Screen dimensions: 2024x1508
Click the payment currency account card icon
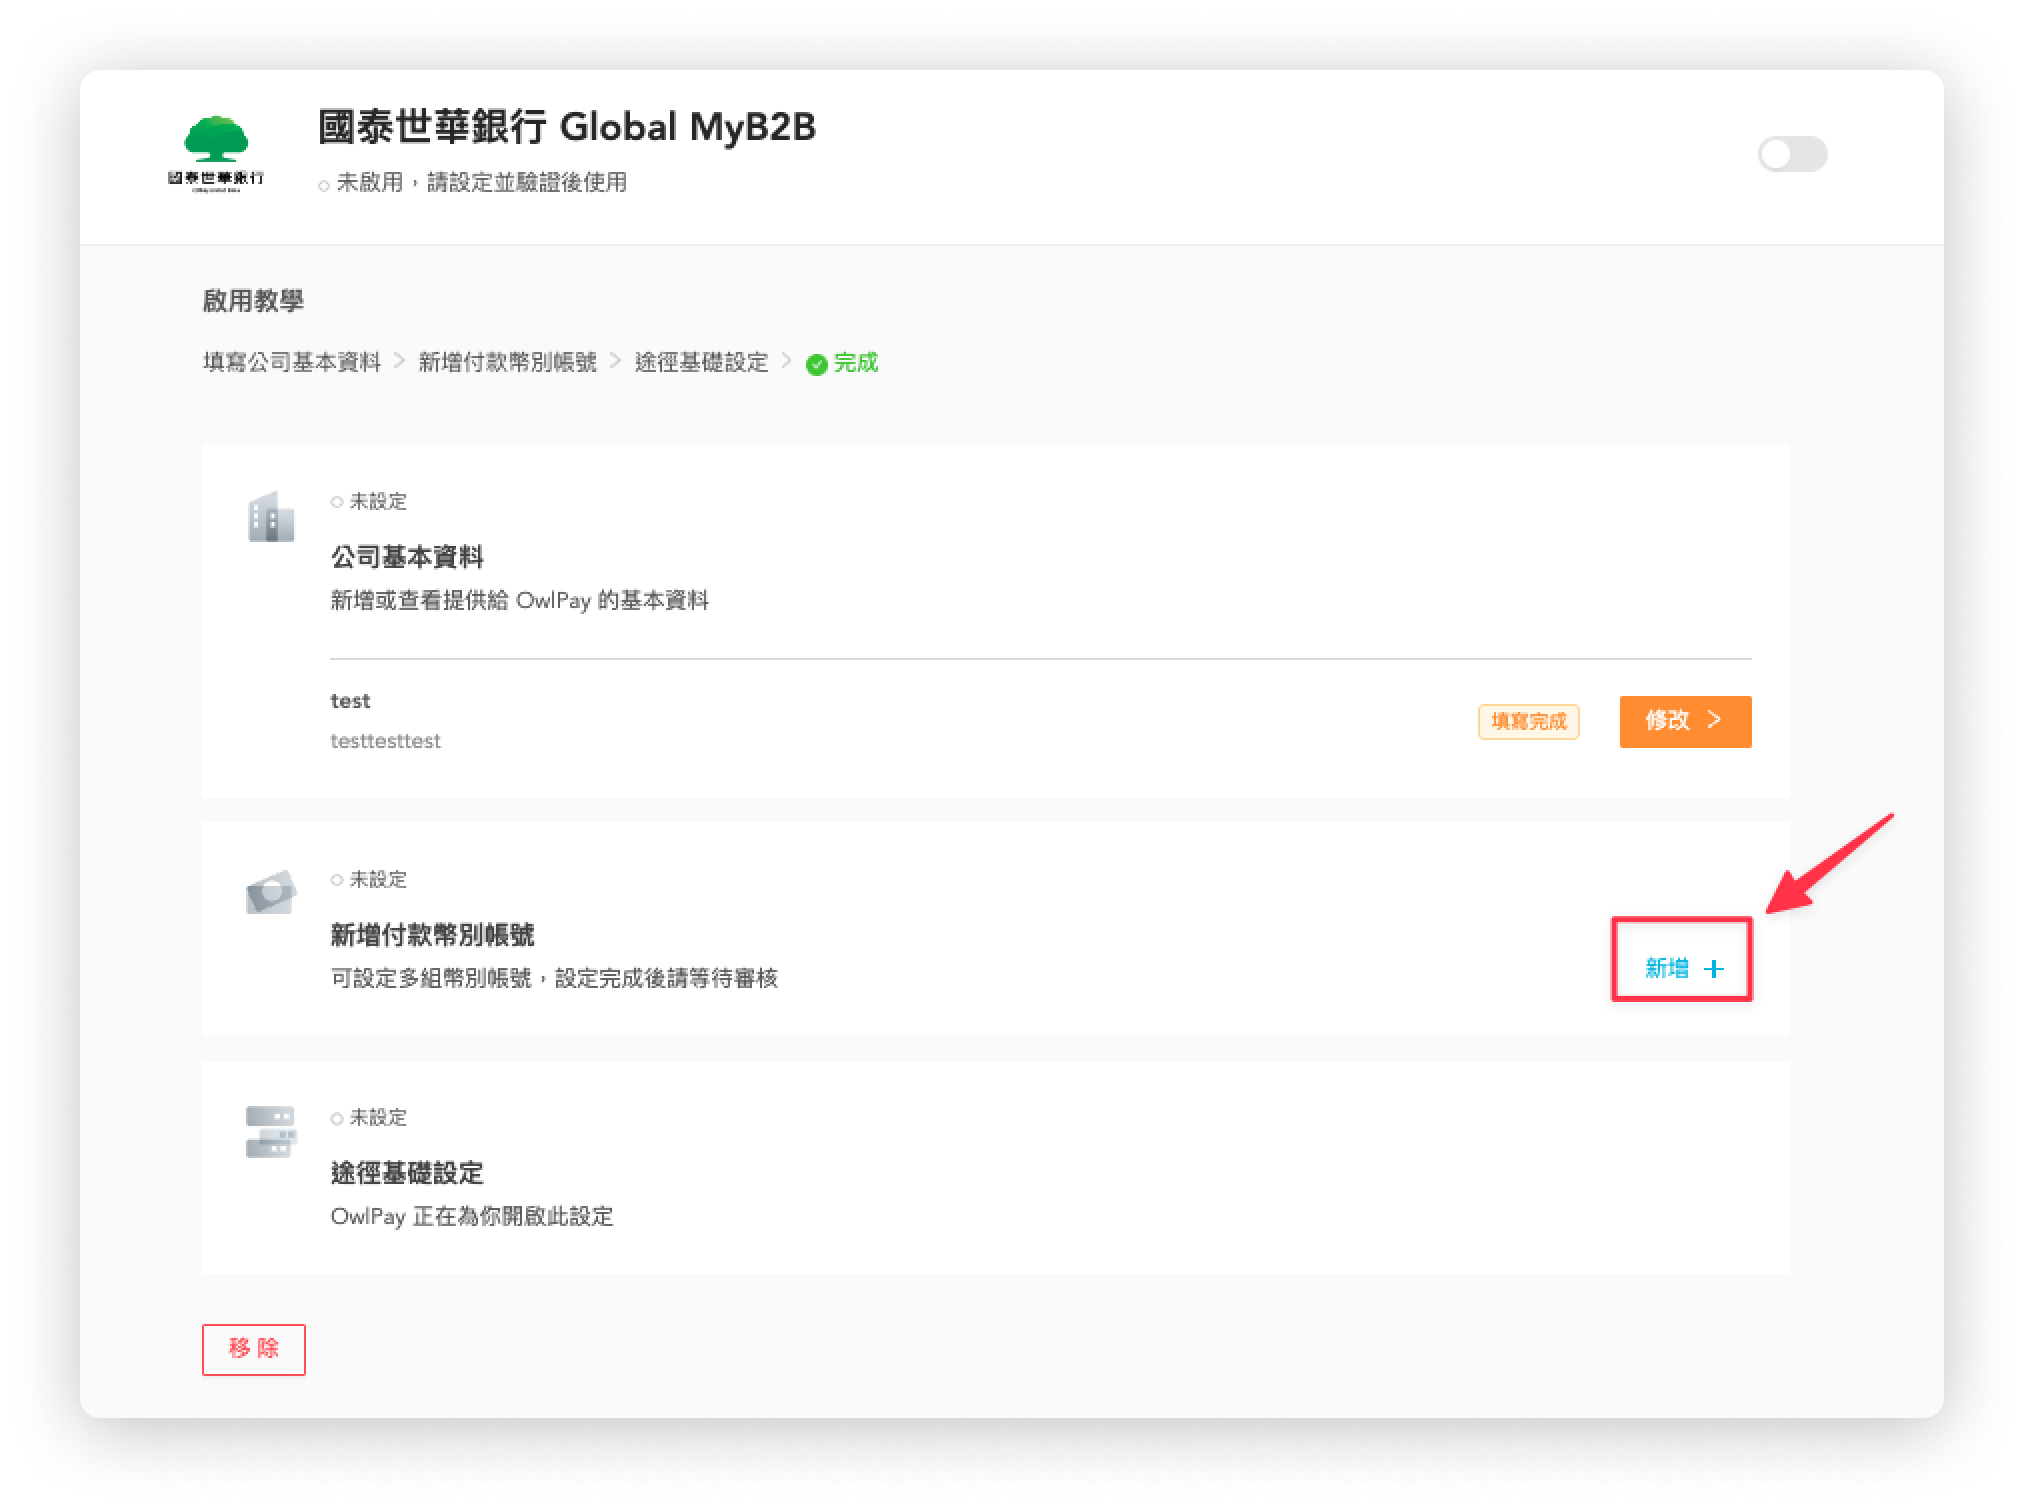point(271,891)
